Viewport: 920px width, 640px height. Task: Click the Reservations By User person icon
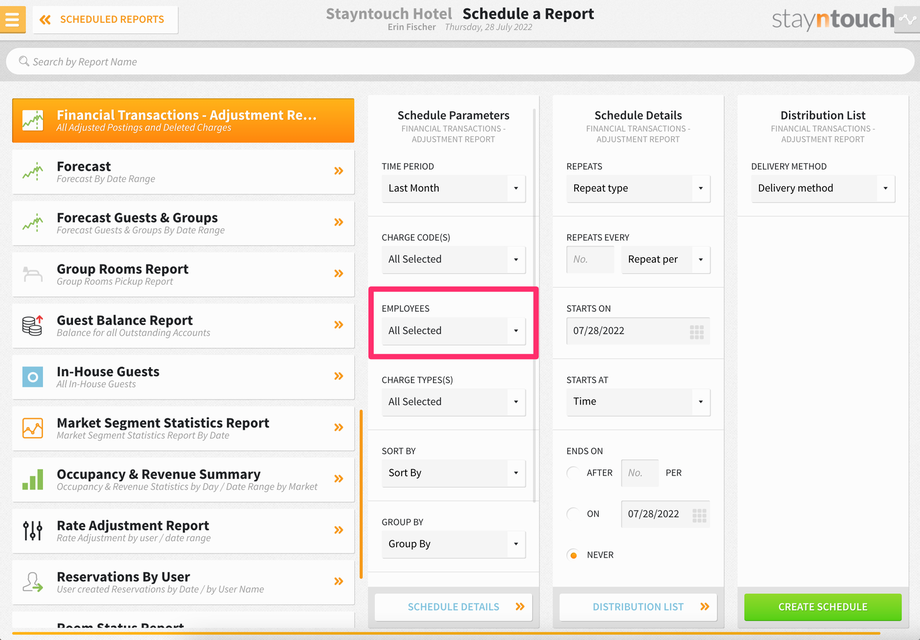[33, 582]
